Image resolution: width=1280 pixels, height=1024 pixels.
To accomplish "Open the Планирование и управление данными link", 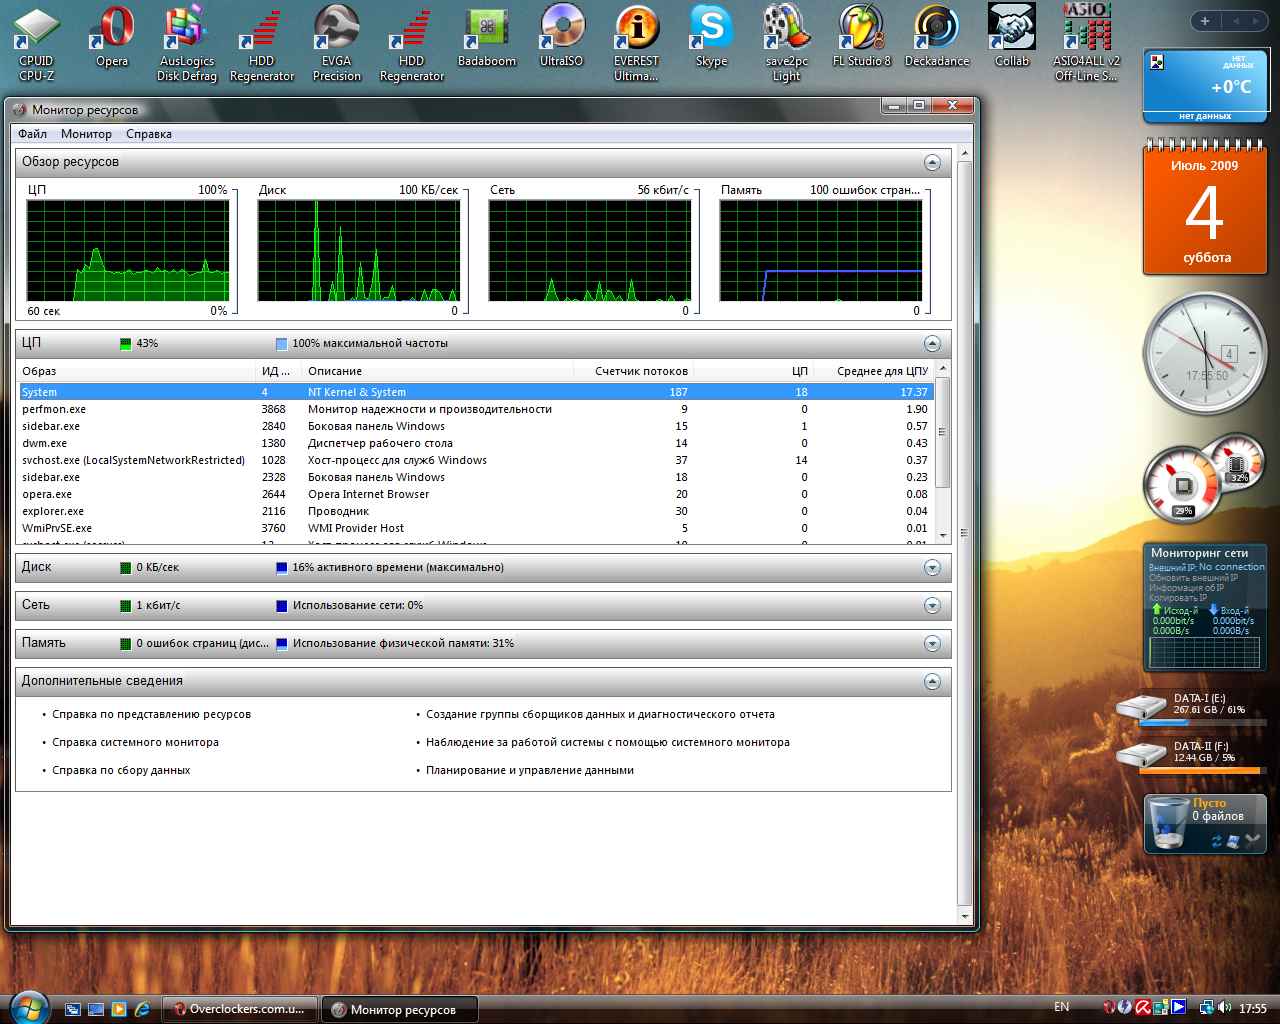I will point(530,770).
